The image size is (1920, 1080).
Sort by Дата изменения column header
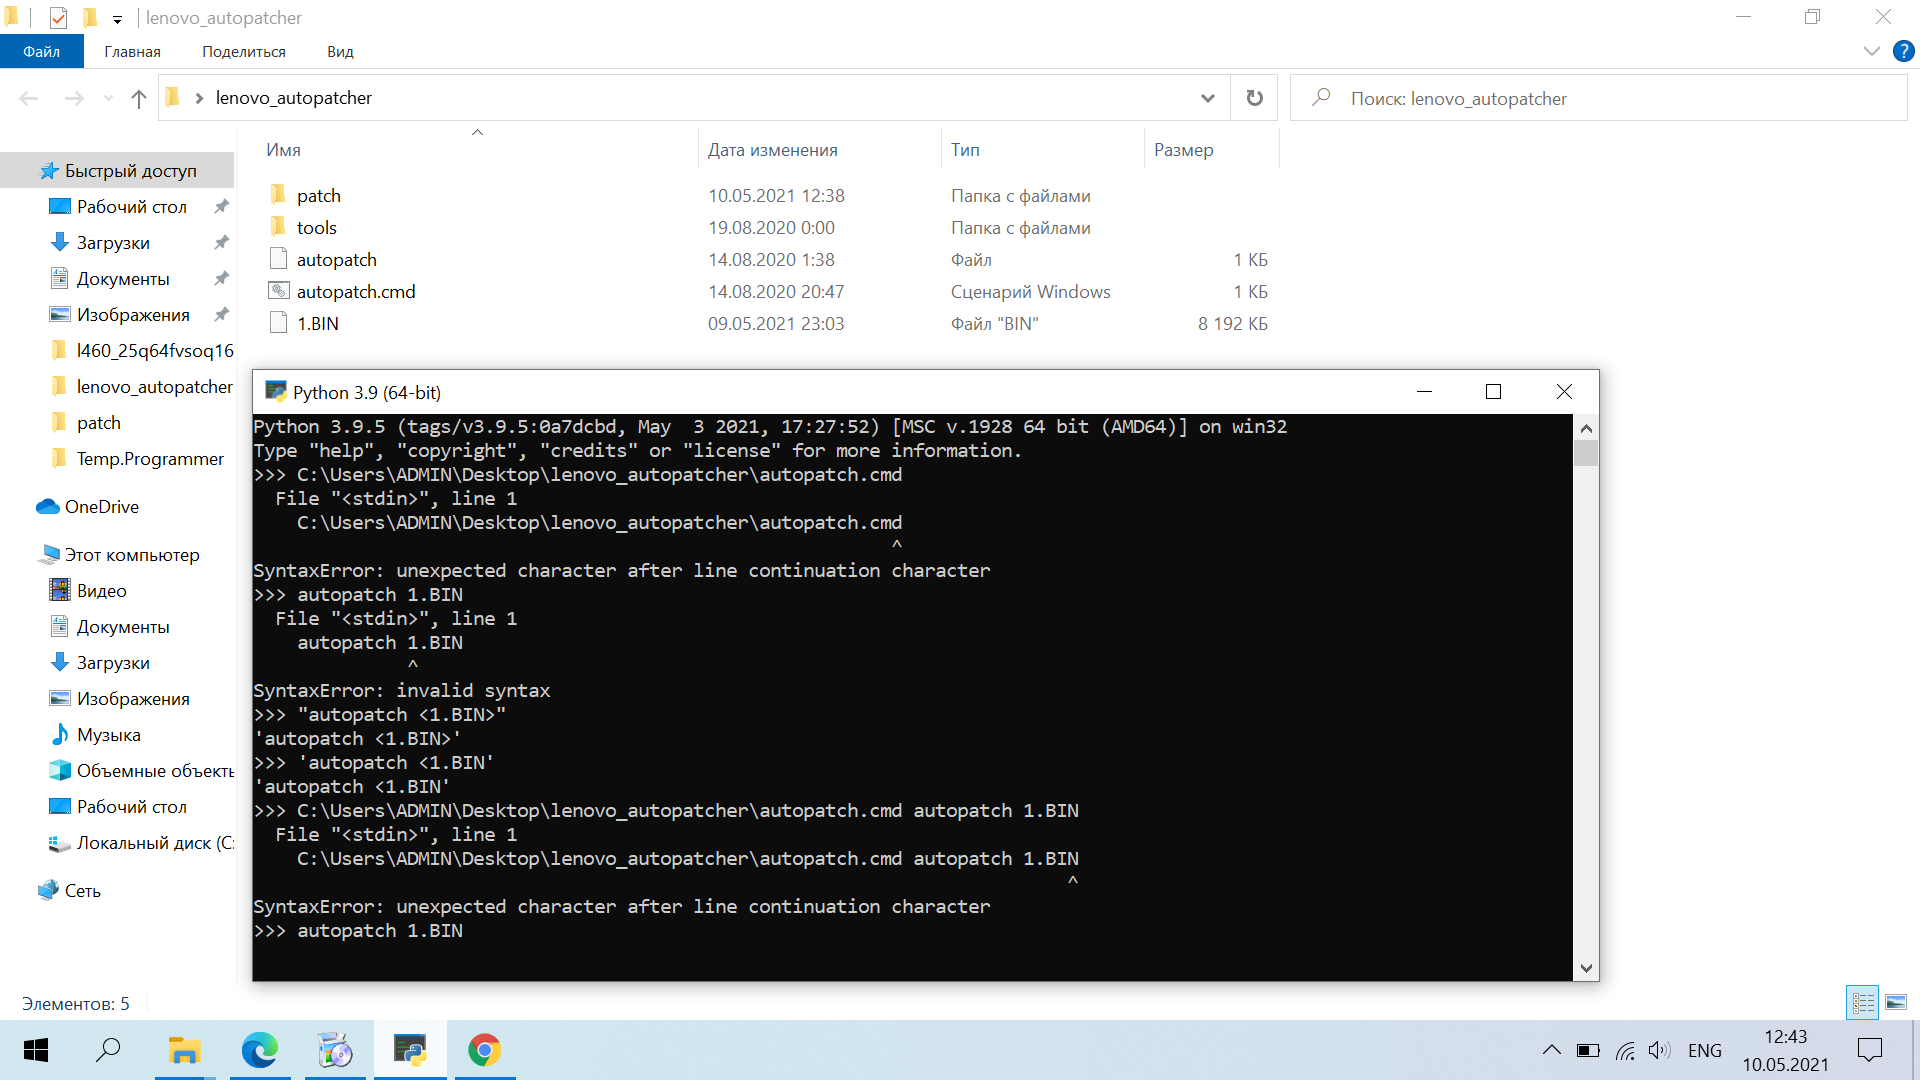click(772, 150)
